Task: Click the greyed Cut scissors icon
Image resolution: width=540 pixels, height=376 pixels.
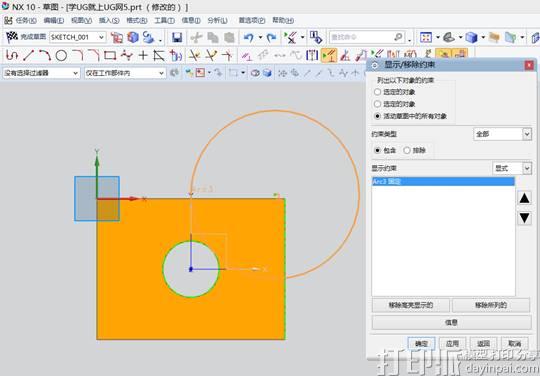Action: (196, 37)
